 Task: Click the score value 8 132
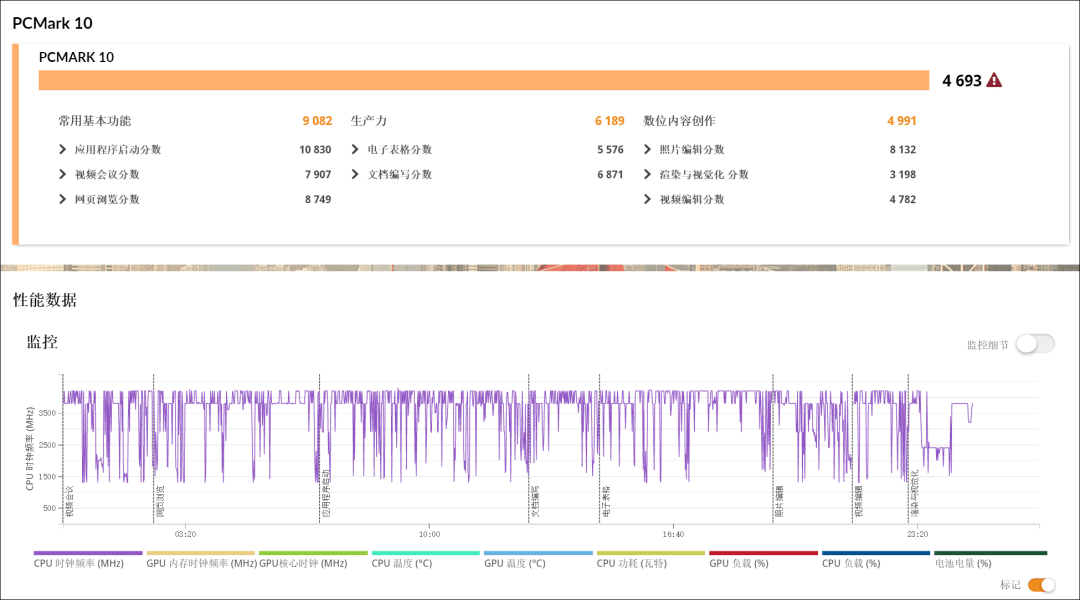click(x=902, y=149)
